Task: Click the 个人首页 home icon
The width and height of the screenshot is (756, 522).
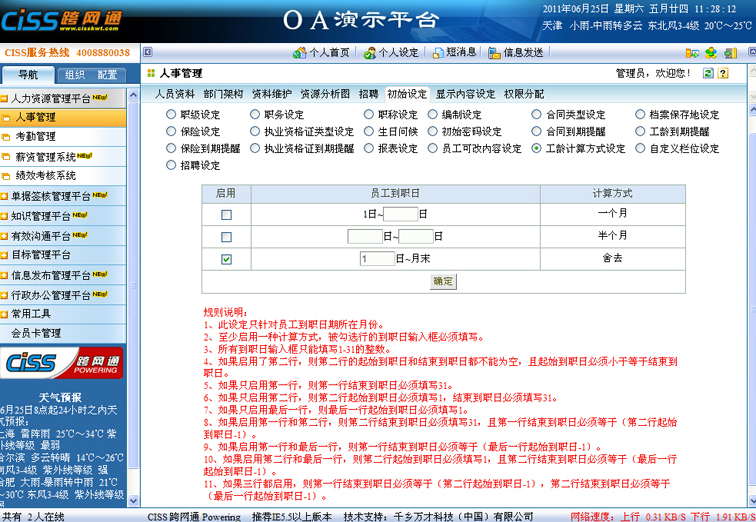Action: (299, 52)
